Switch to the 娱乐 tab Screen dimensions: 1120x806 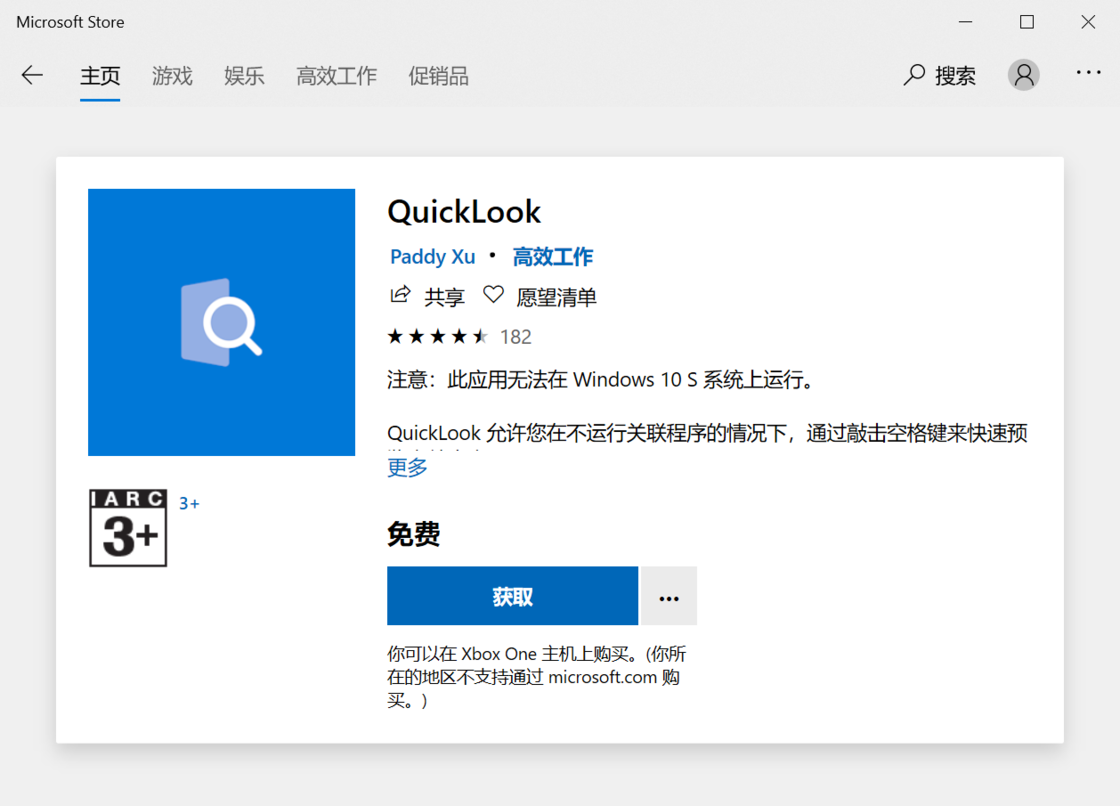pyautogui.click(x=244, y=75)
